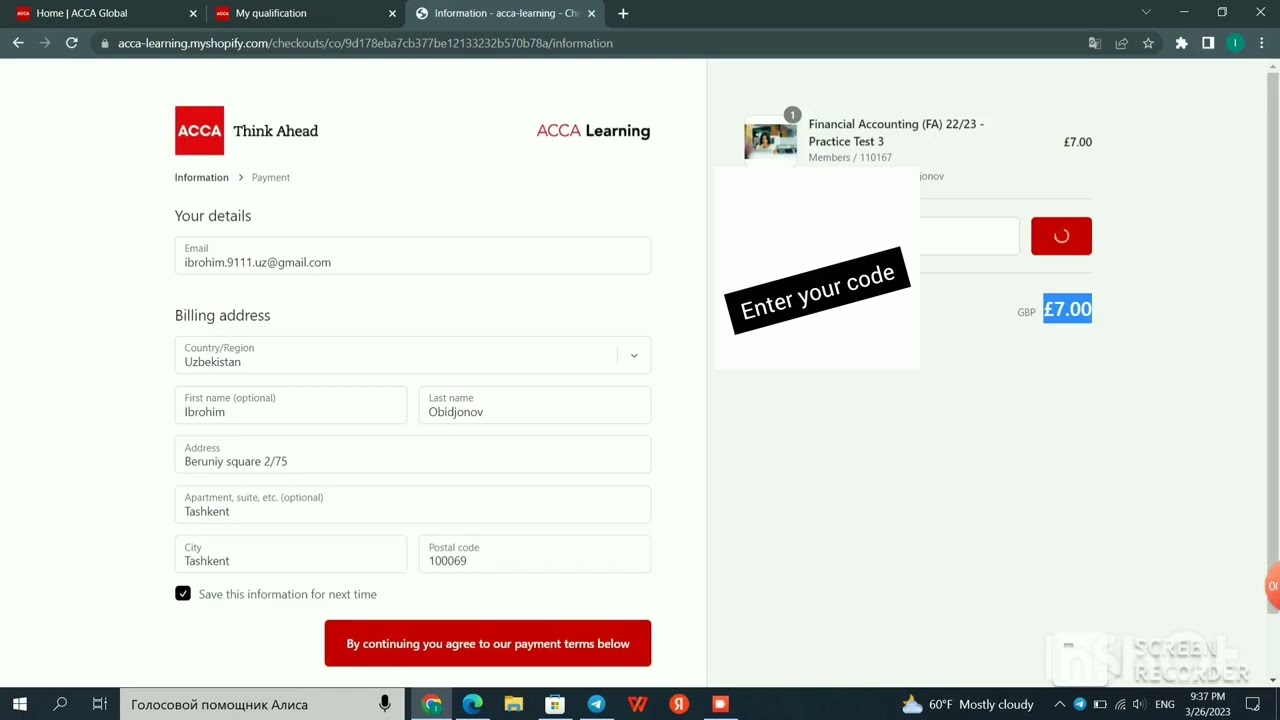
Task: Open Telegram from the taskbar
Action: [596, 704]
